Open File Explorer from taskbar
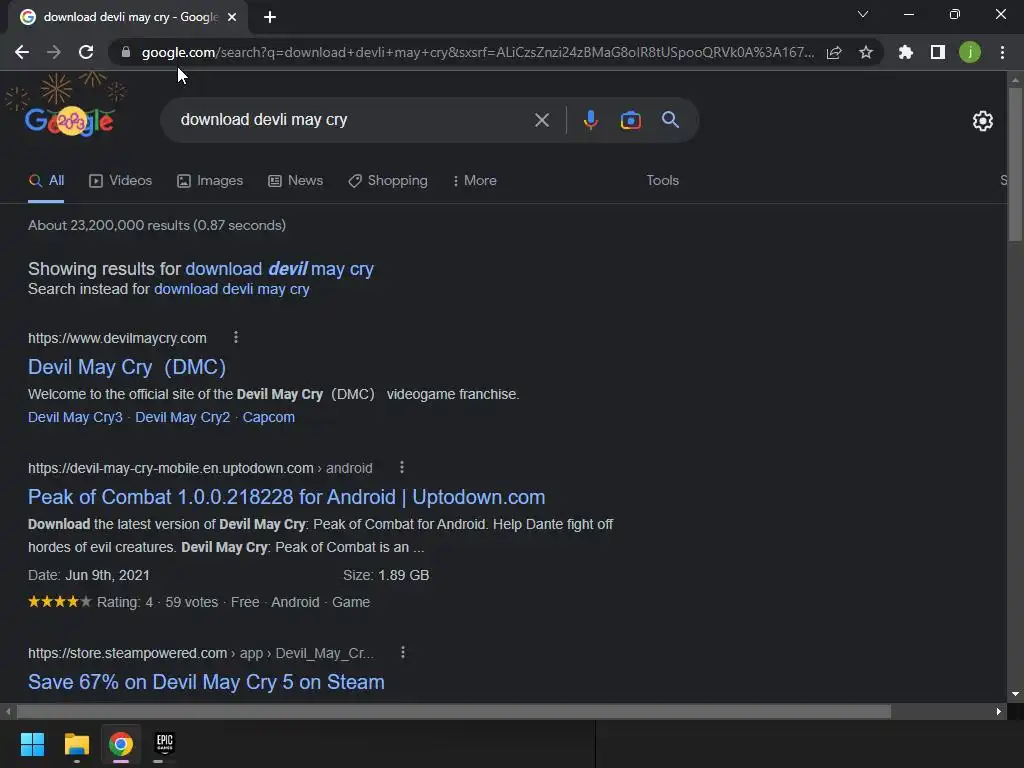This screenshot has height=768, width=1024. 76,744
